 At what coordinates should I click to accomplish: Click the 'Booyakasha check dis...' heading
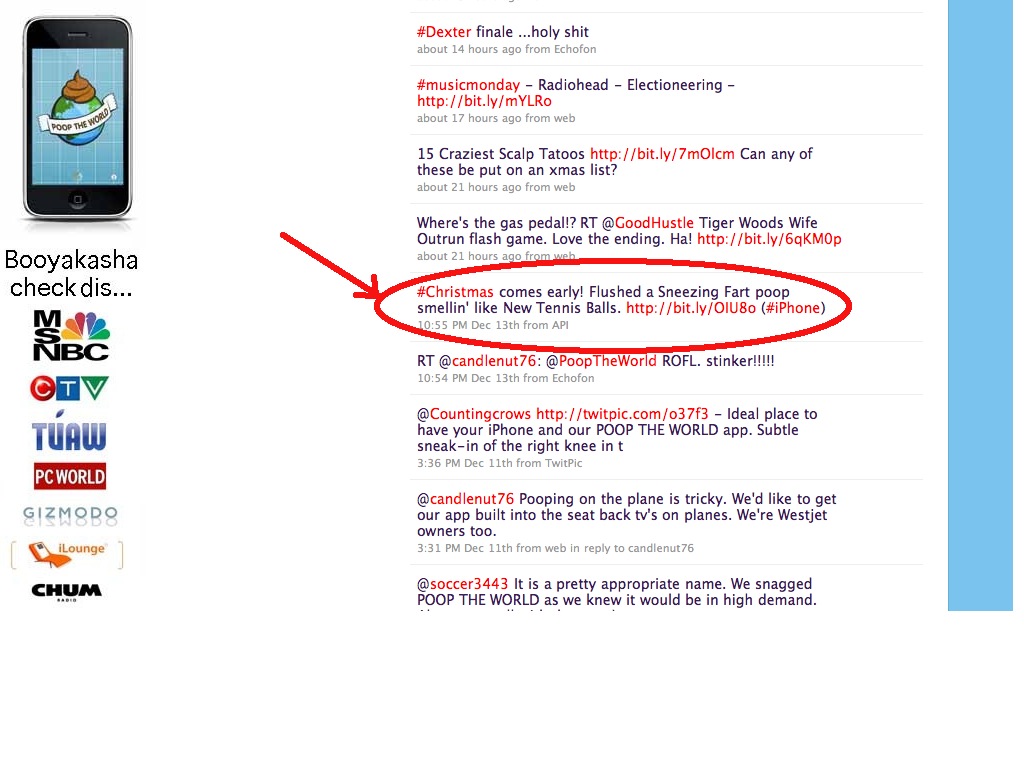pos(71,274)
